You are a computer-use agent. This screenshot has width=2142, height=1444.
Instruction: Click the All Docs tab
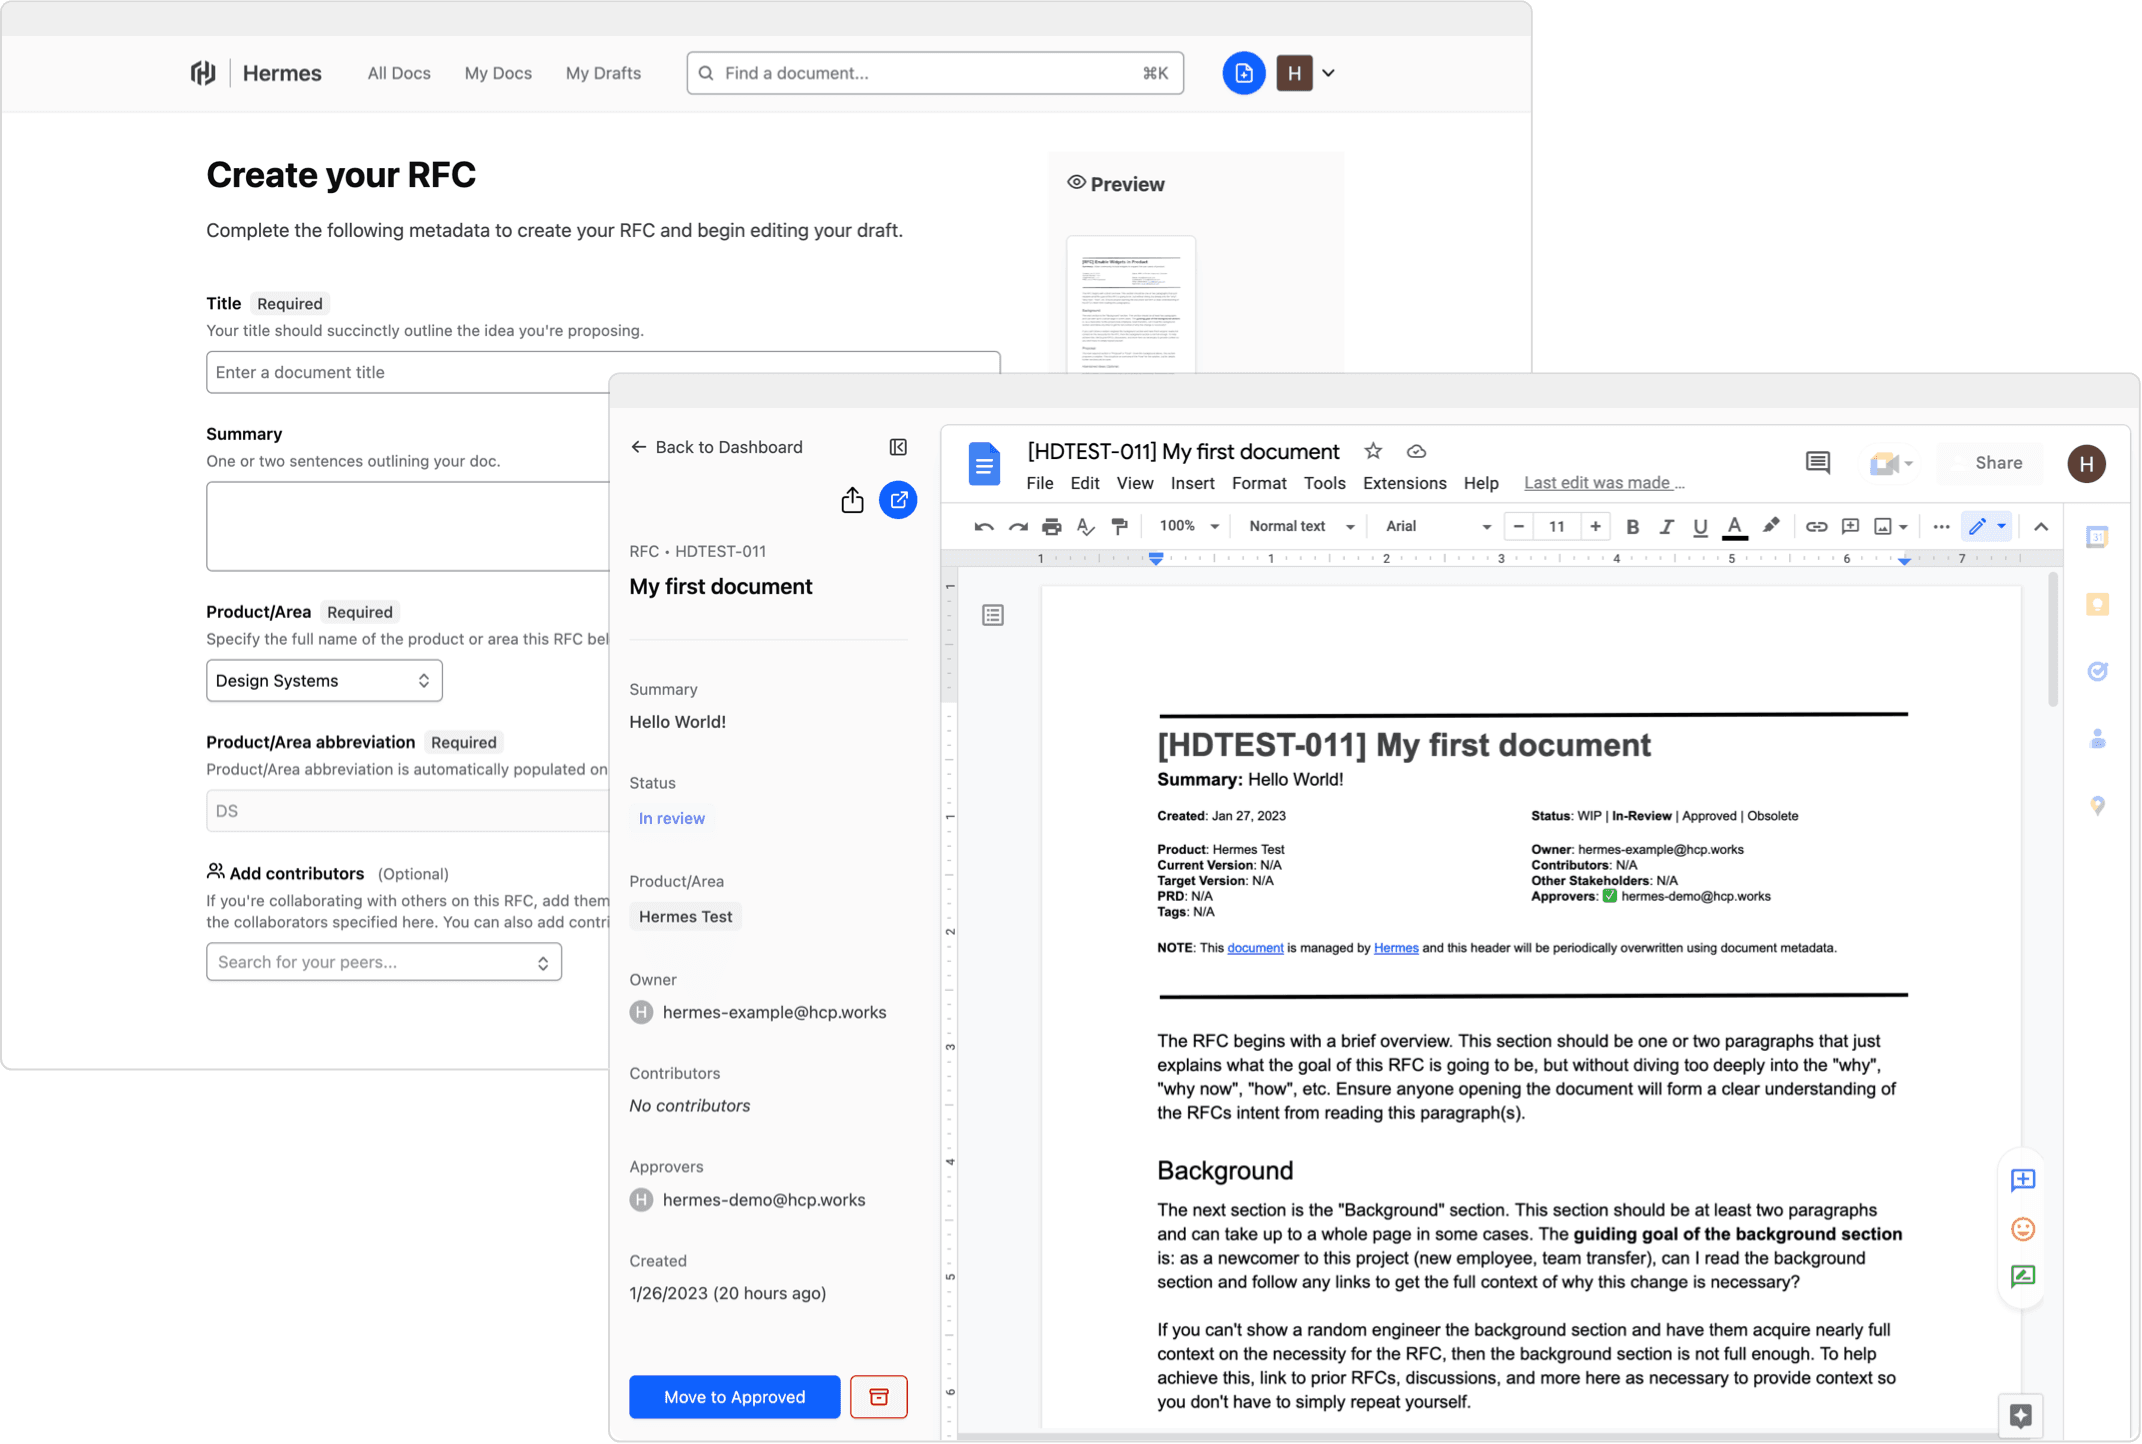(396, 73)
